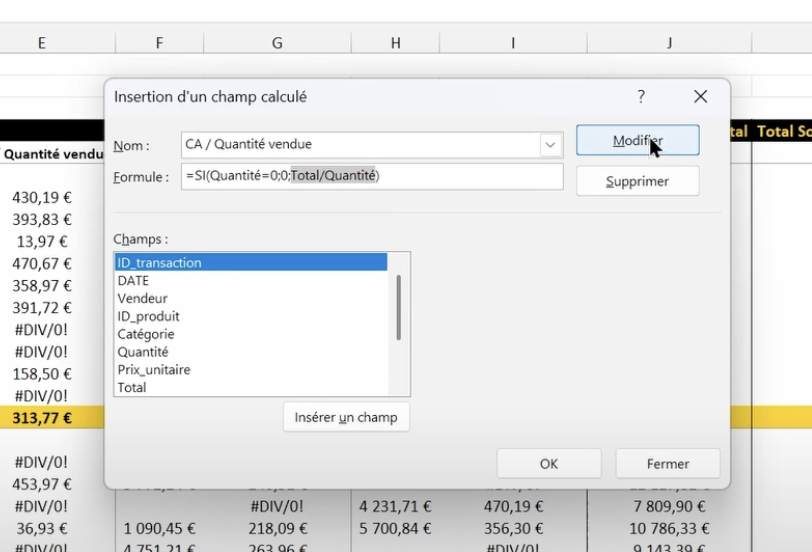This screenshot has width=812, height=552.
Task: Select DATE in the Champs list
Action: [251, 281]
